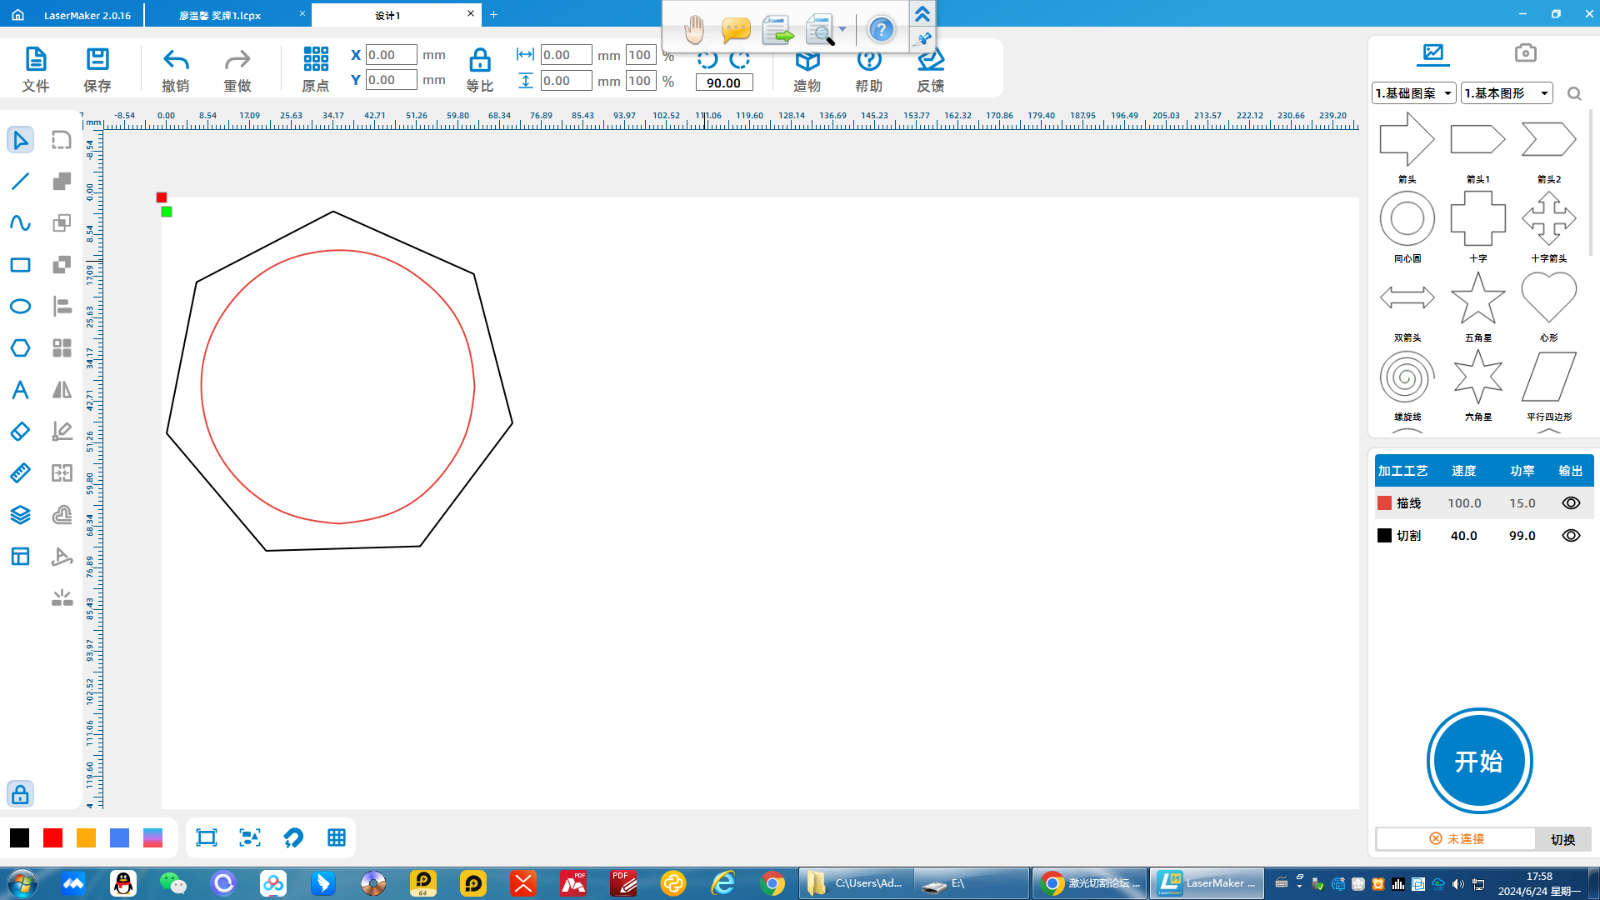Screen dimensions: 1600x900
Task: Toggle visibility of the 切割 layer
Action: [x=1571, y=536]
